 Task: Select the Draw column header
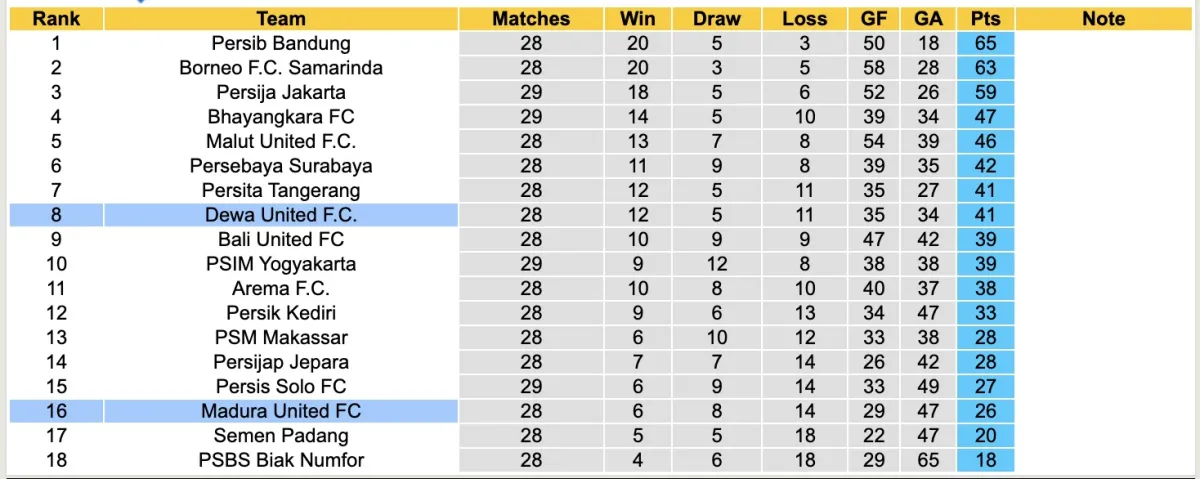[717, 19]
